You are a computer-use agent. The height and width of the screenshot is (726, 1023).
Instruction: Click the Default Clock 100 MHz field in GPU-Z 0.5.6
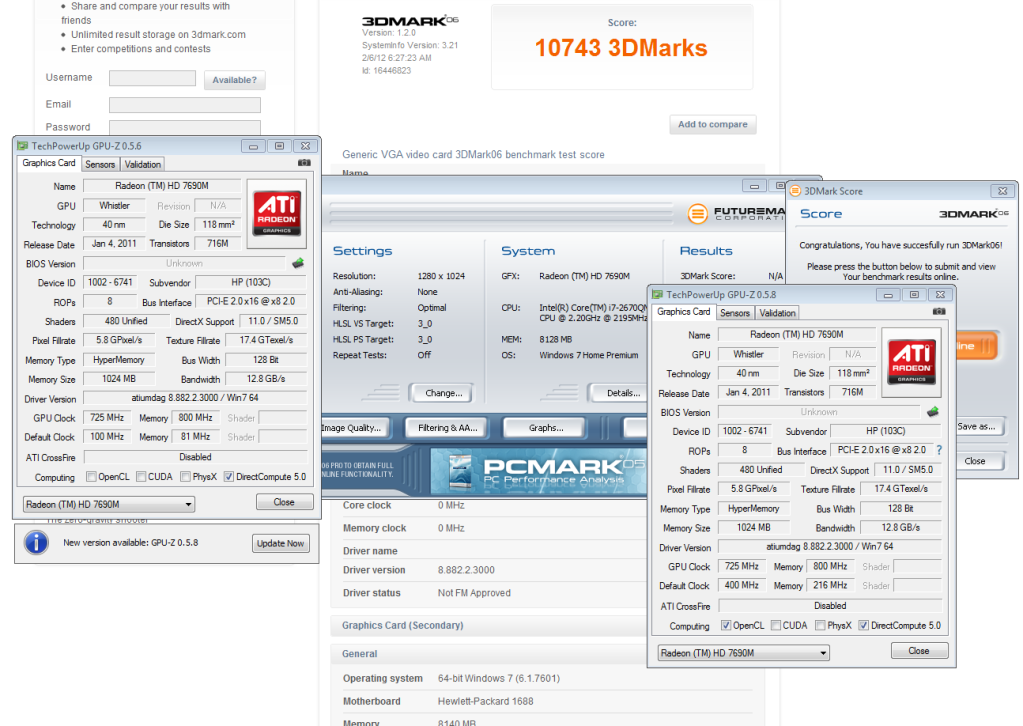click(x=107, y=437)
